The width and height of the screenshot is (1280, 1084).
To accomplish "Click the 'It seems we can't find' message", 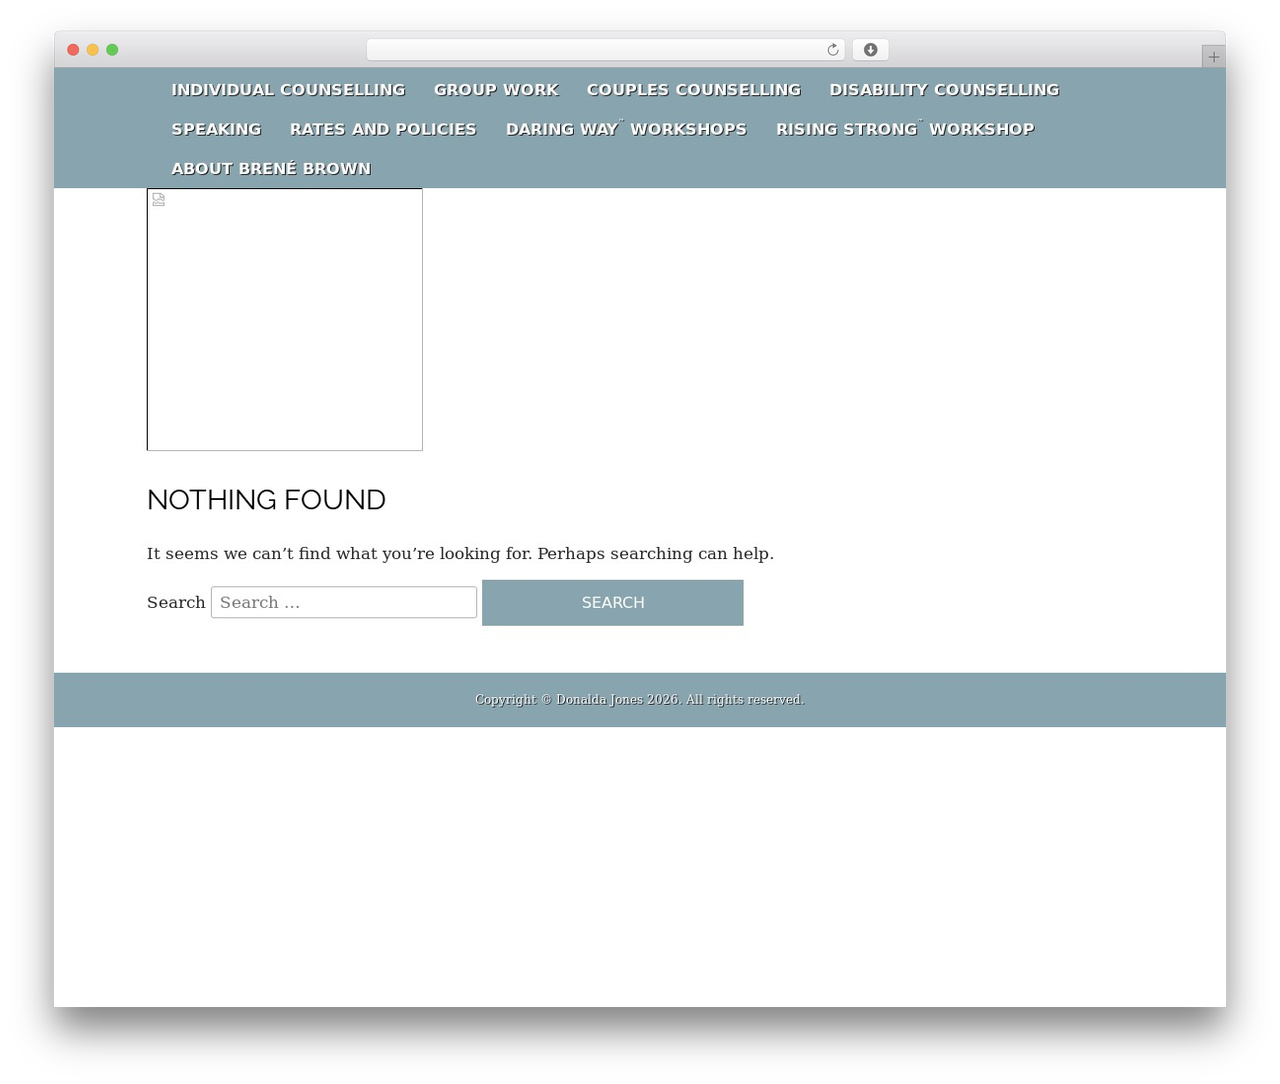I will point(460,554).
